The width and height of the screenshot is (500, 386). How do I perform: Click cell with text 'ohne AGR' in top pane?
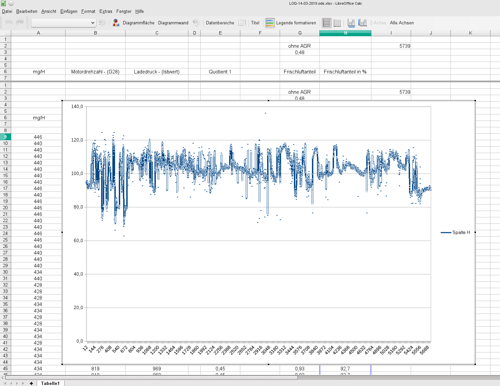click(x=299, y=46)
